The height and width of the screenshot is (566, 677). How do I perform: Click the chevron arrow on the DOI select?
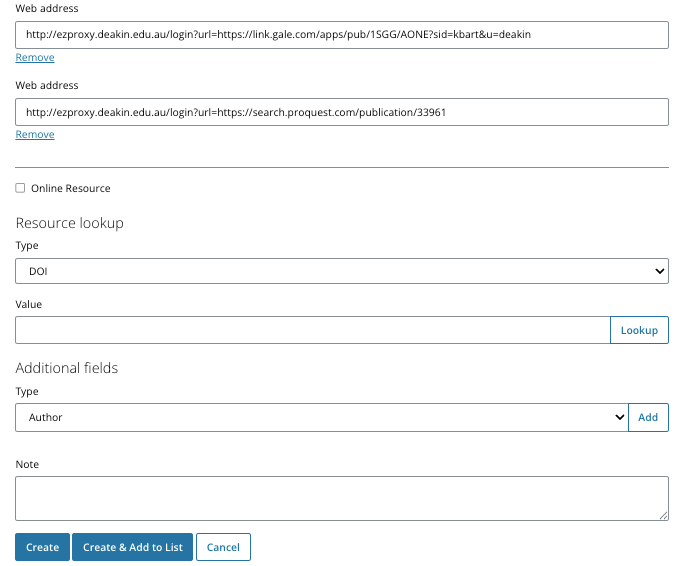click(659, 271)
